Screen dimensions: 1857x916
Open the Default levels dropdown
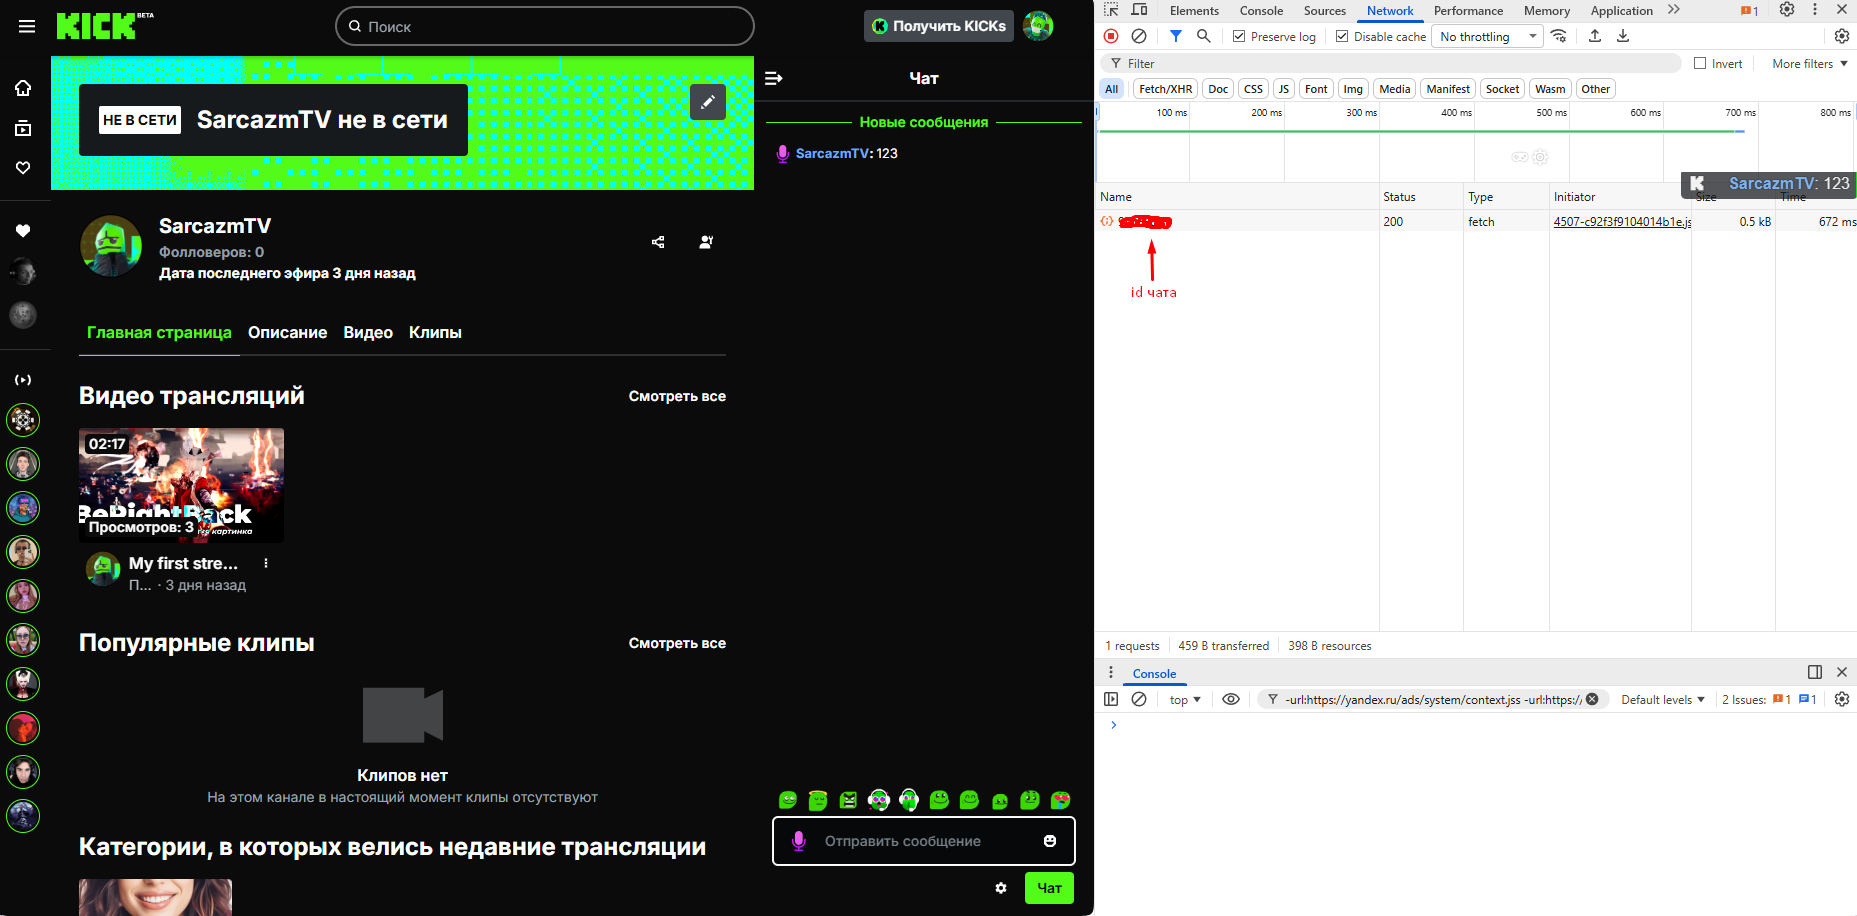tap(1662, 700)
